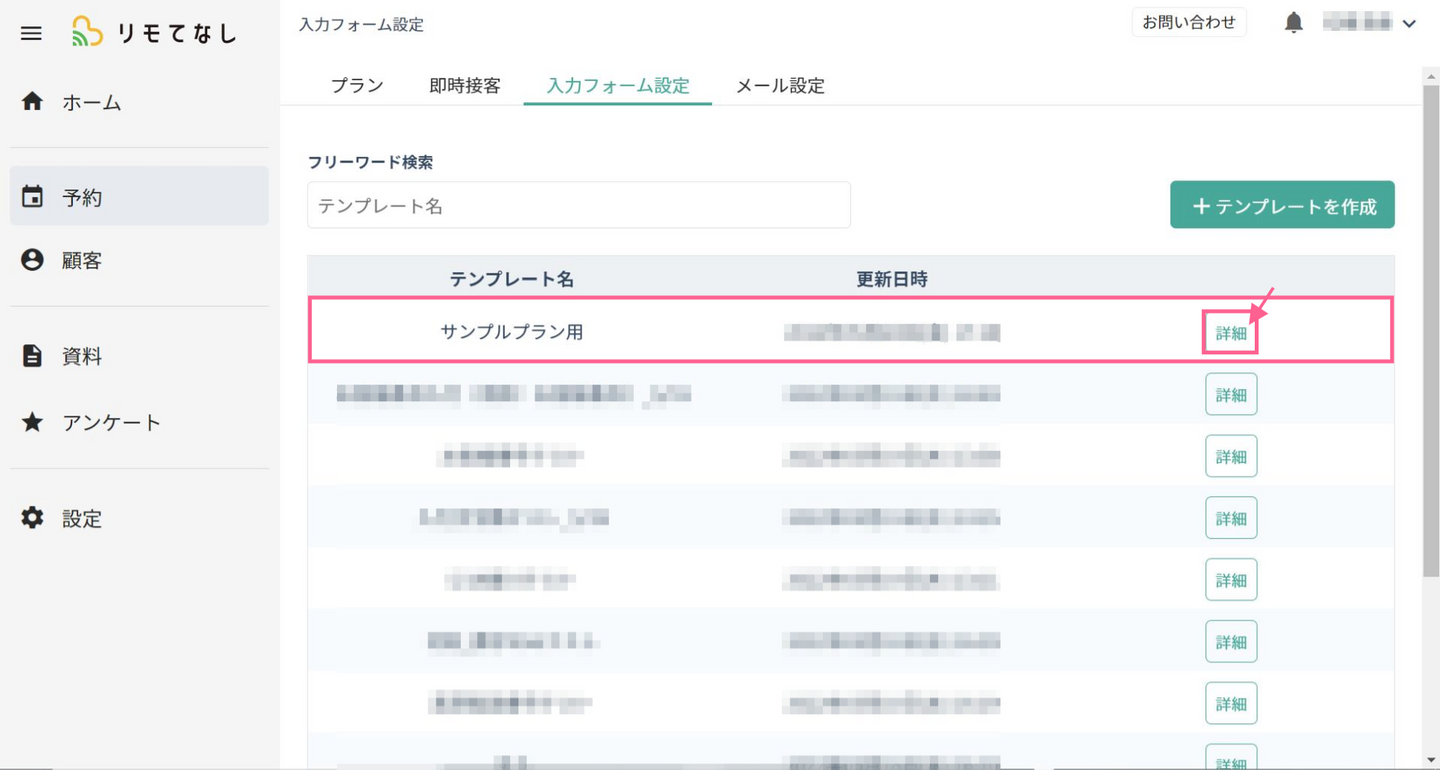Select the 入力フォーム設定 tab
The height and width of the screenshot is (770, 1440).
click(x=618, y=86)
